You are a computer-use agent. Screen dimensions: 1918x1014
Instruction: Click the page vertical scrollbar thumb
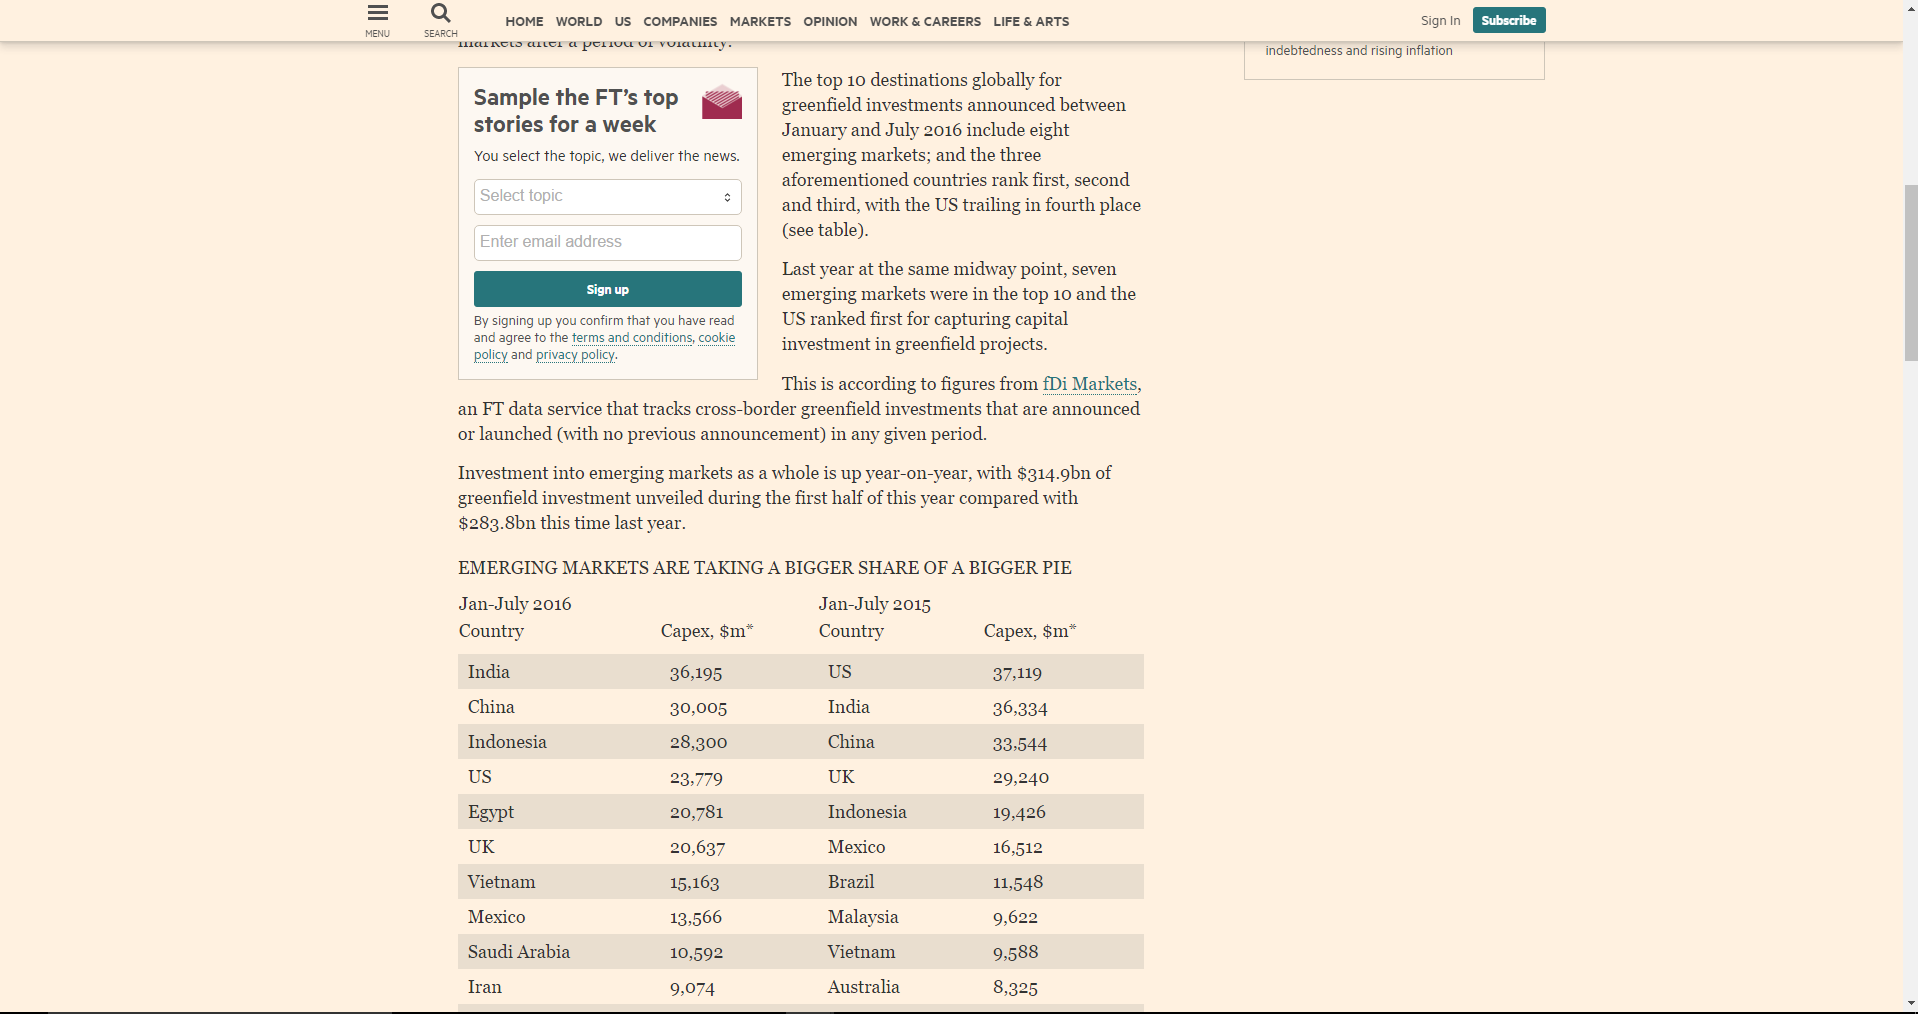tap(1911, 270)
